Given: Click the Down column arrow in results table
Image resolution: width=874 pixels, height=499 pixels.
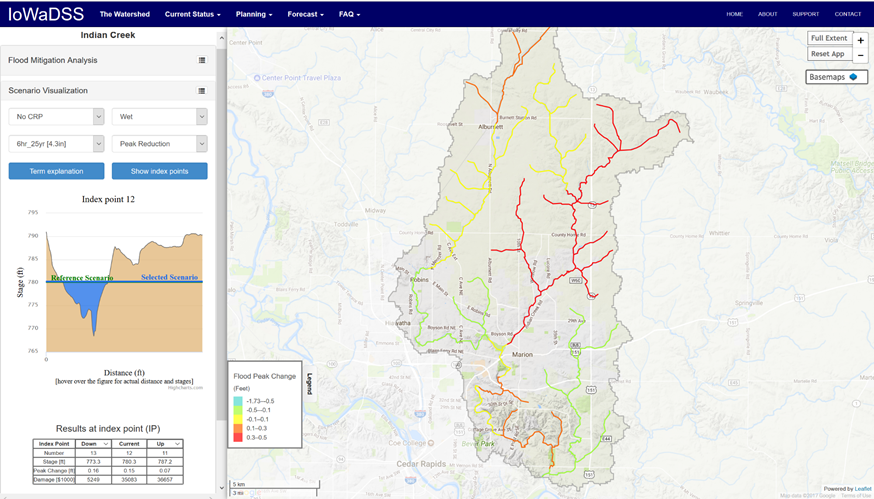Looking at the screenshot, I should 104,443.
